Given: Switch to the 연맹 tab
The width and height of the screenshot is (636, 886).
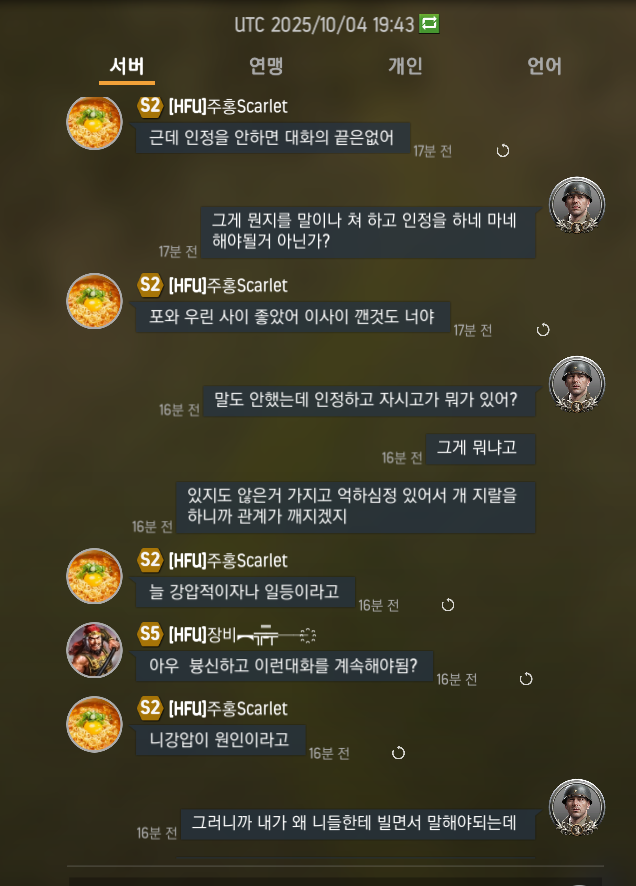Looking at the screenshot, I should coord(266,66).
